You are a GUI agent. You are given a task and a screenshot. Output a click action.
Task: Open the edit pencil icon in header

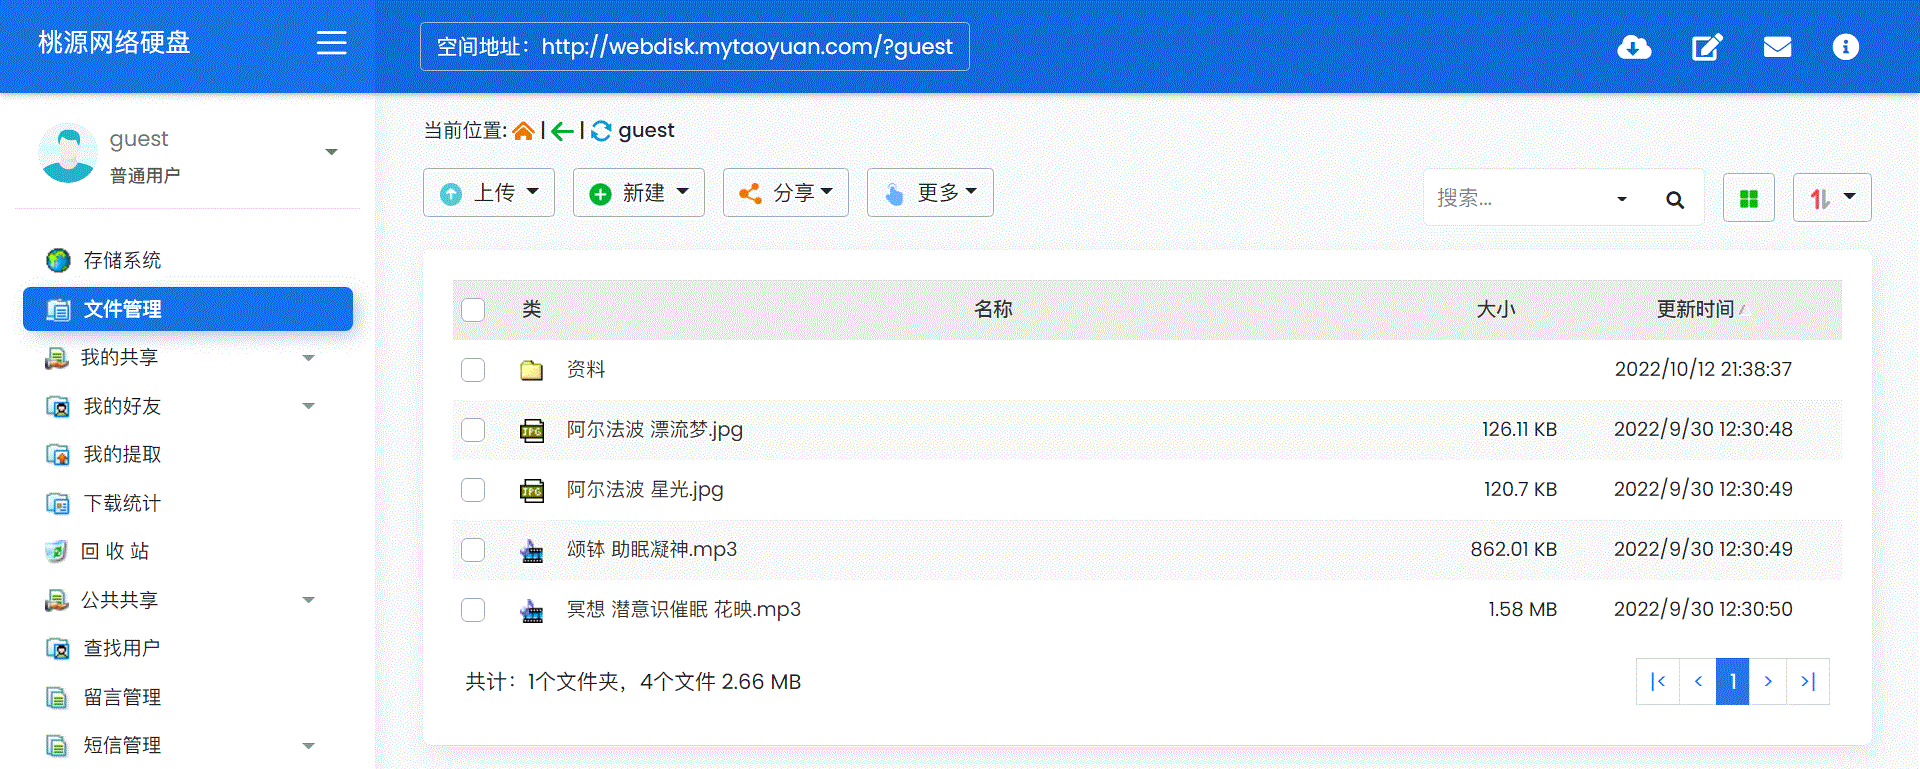click(1706, 47)
